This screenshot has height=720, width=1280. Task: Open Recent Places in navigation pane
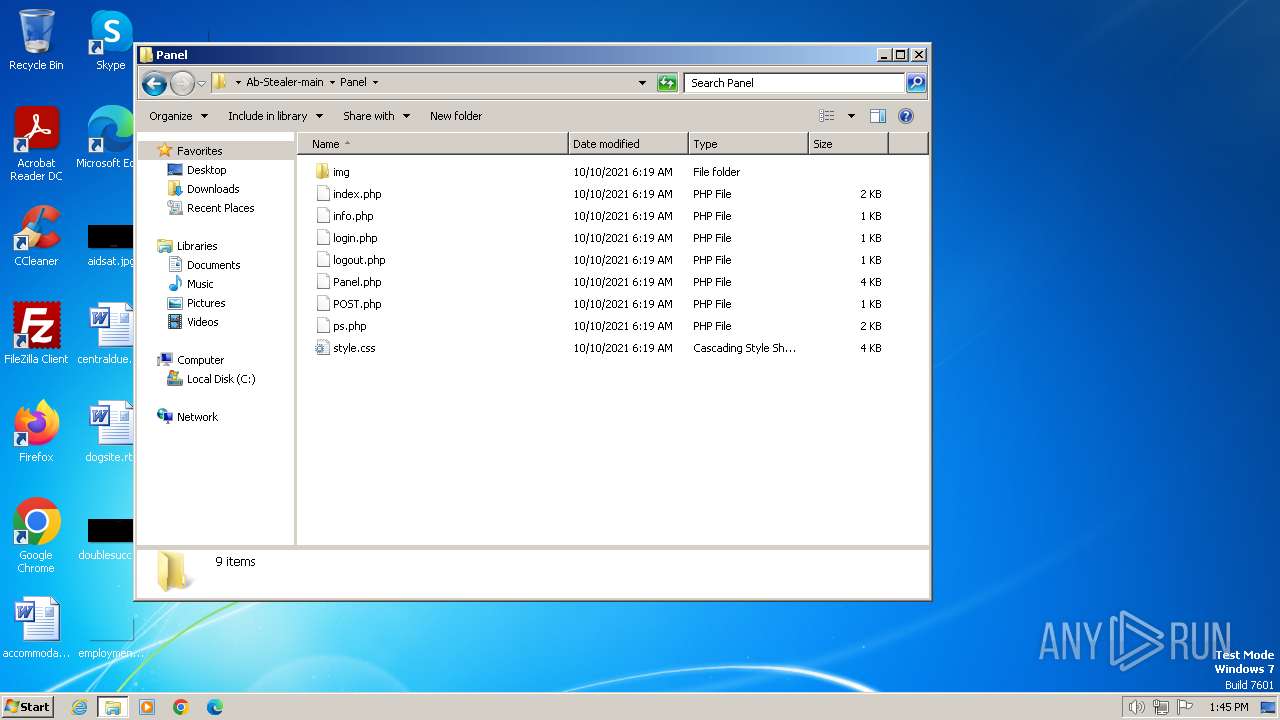pyautogui.click(x=220, y=208)
